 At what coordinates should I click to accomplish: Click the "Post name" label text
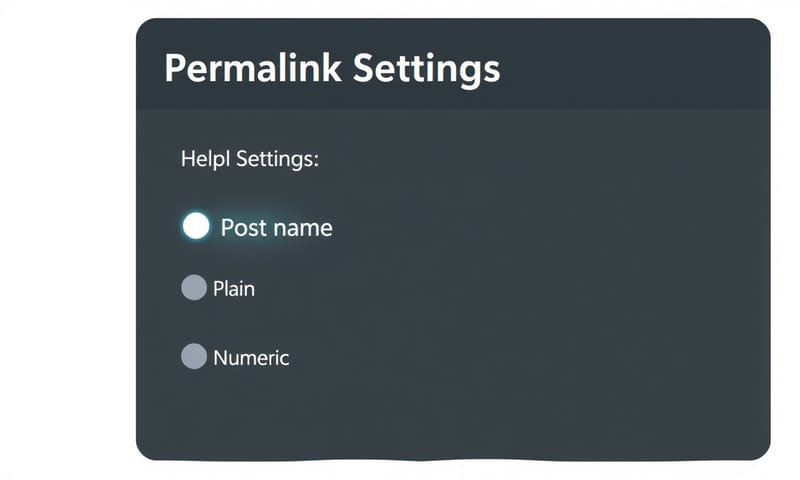point(276,228)
